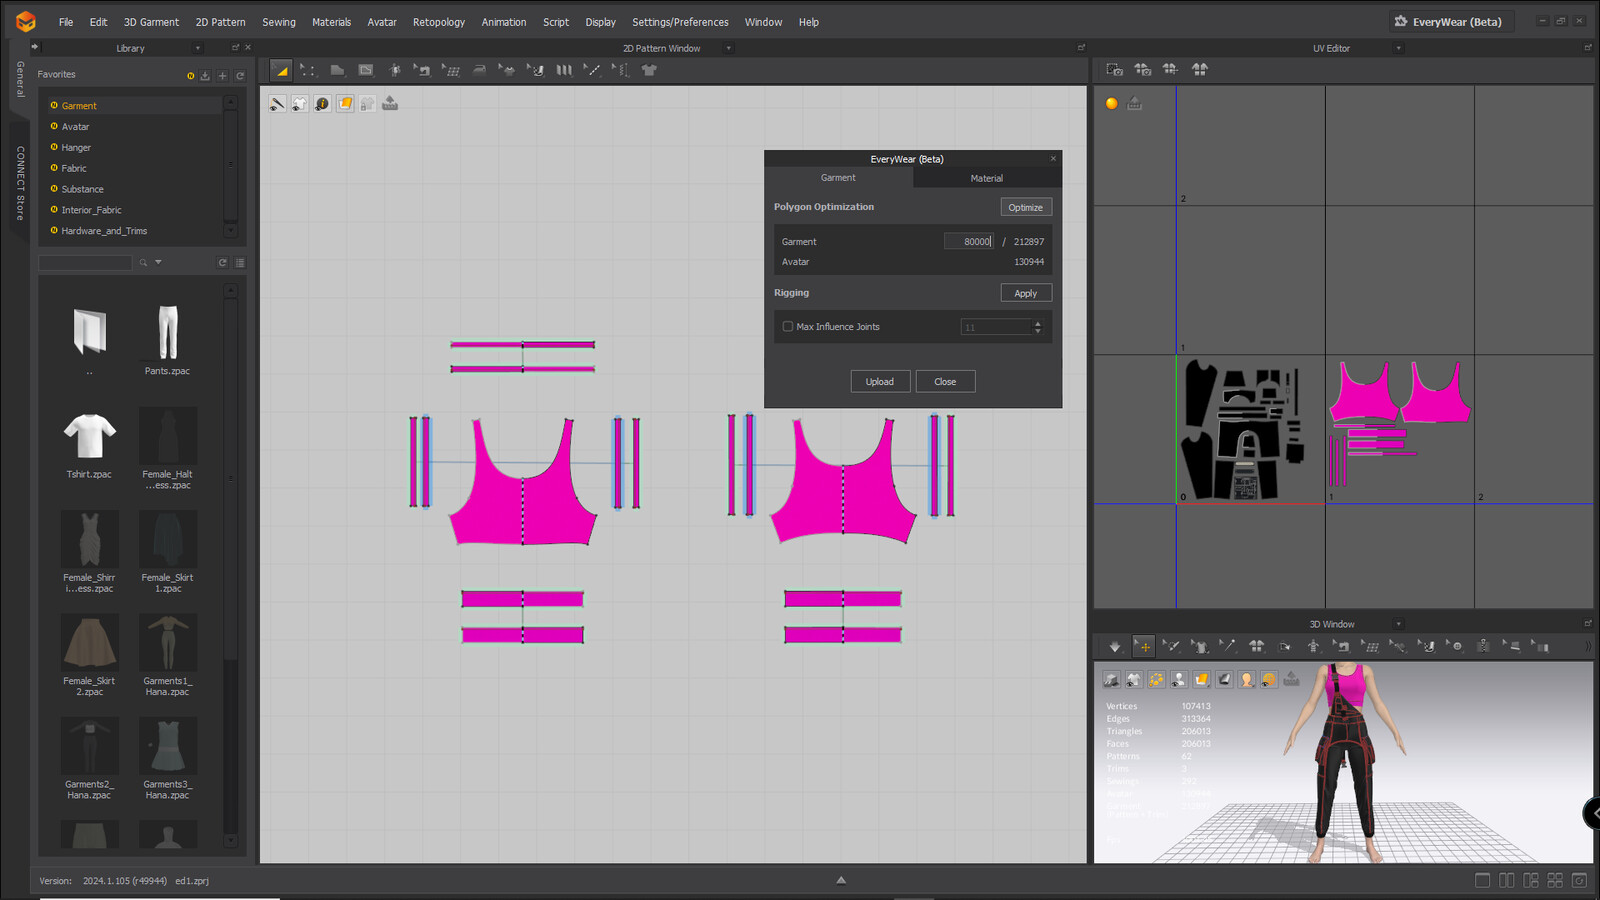The image size is (1600, 900).
Task: Open the 2D Pattern Window dropdown arrow
Action: point(728,48)
